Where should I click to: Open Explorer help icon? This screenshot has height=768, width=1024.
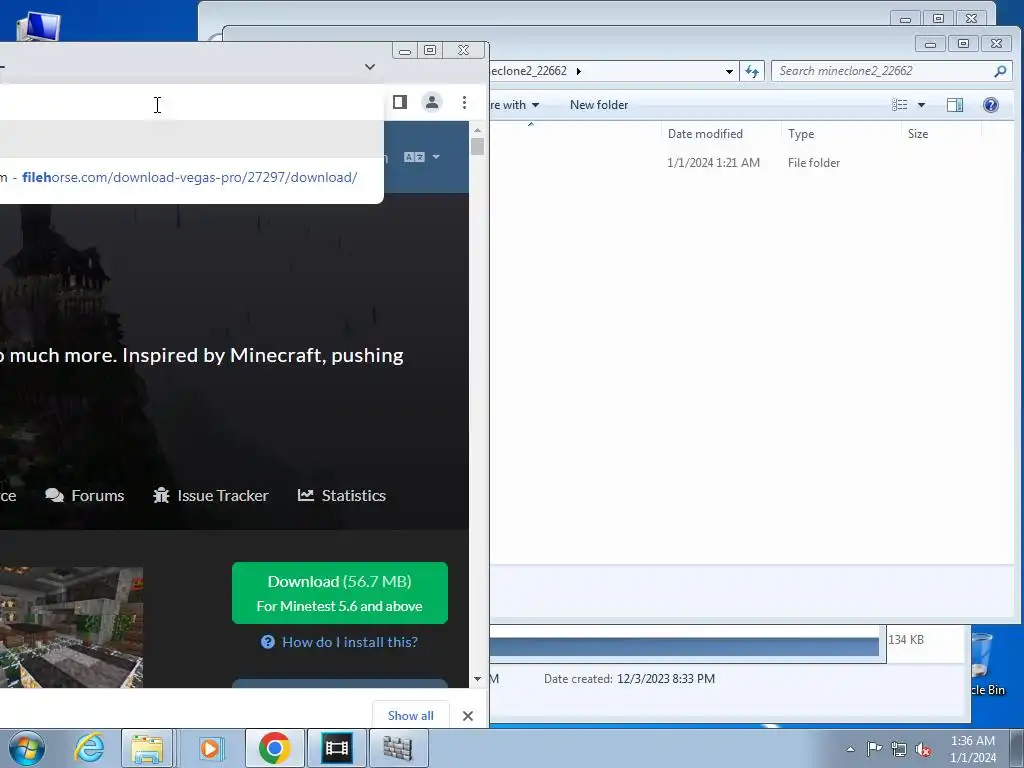[991, 105]
